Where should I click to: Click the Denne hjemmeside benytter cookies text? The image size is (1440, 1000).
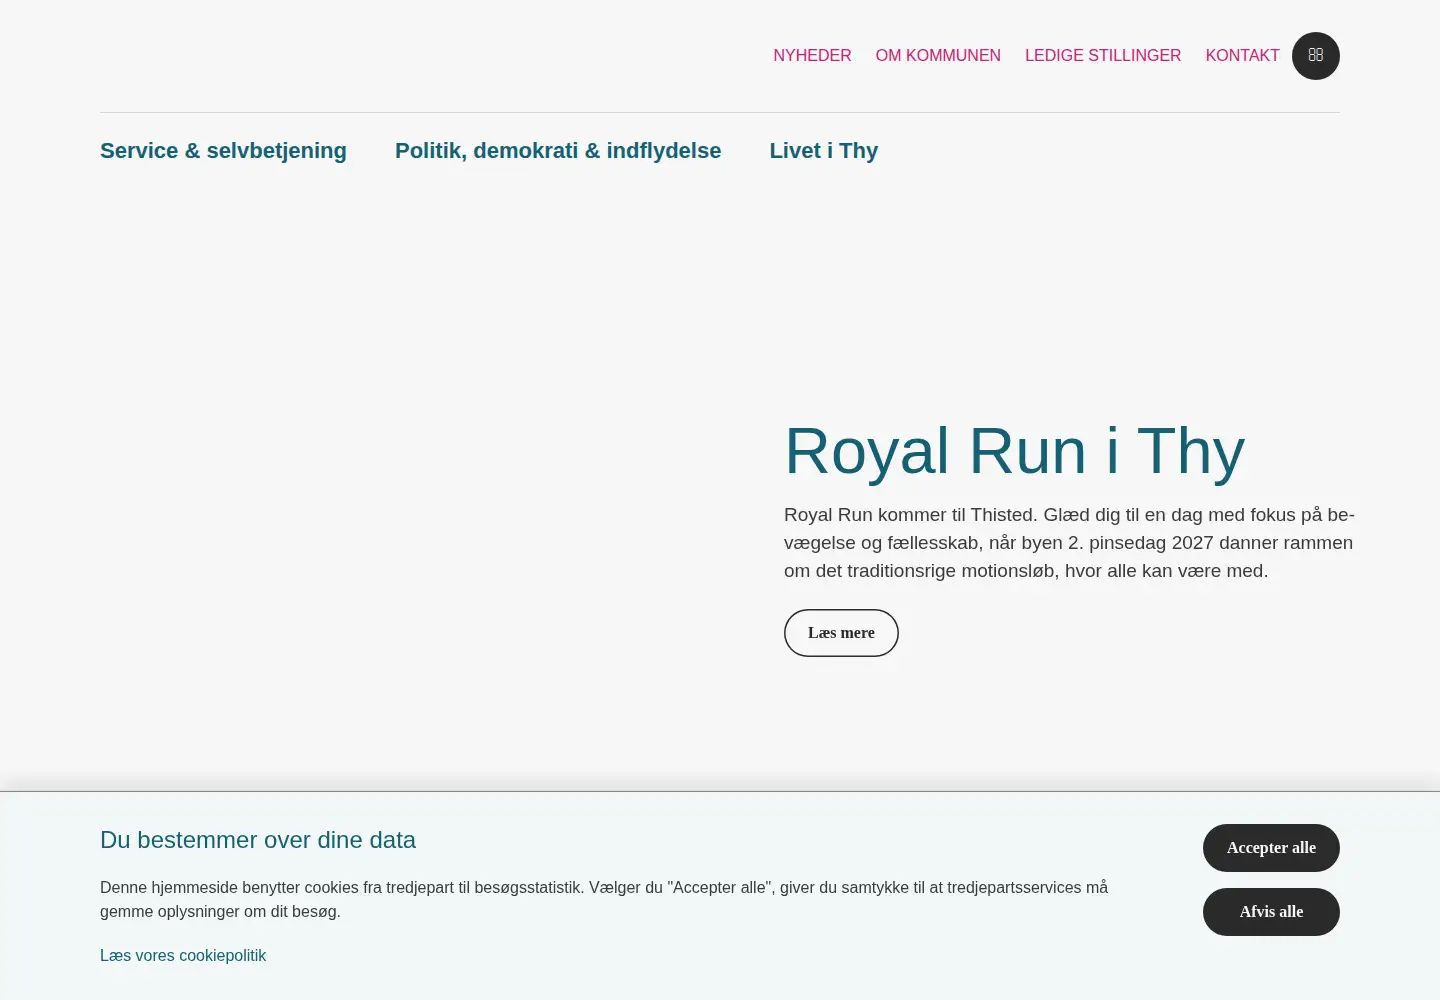coord(604,900)
